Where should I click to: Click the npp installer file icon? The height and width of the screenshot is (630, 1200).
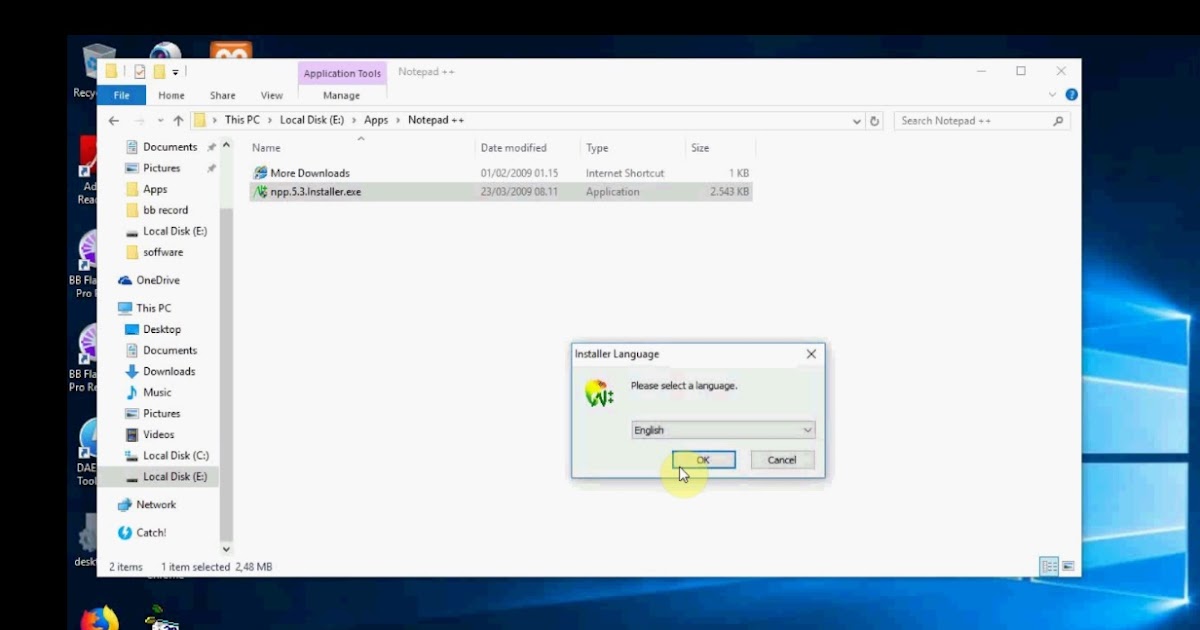261,192
